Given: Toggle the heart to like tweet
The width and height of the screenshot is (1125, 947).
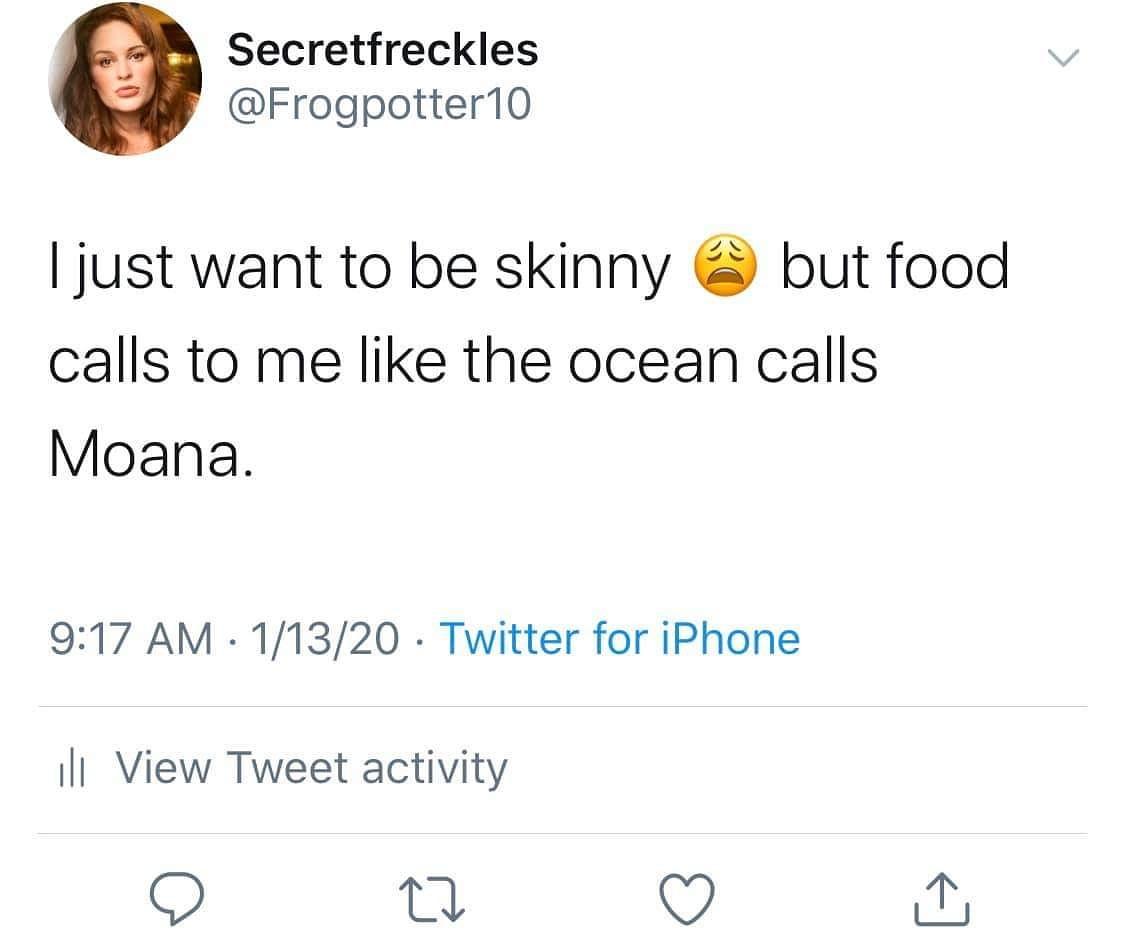Looking at the screenshot, I should coord(689,897).
